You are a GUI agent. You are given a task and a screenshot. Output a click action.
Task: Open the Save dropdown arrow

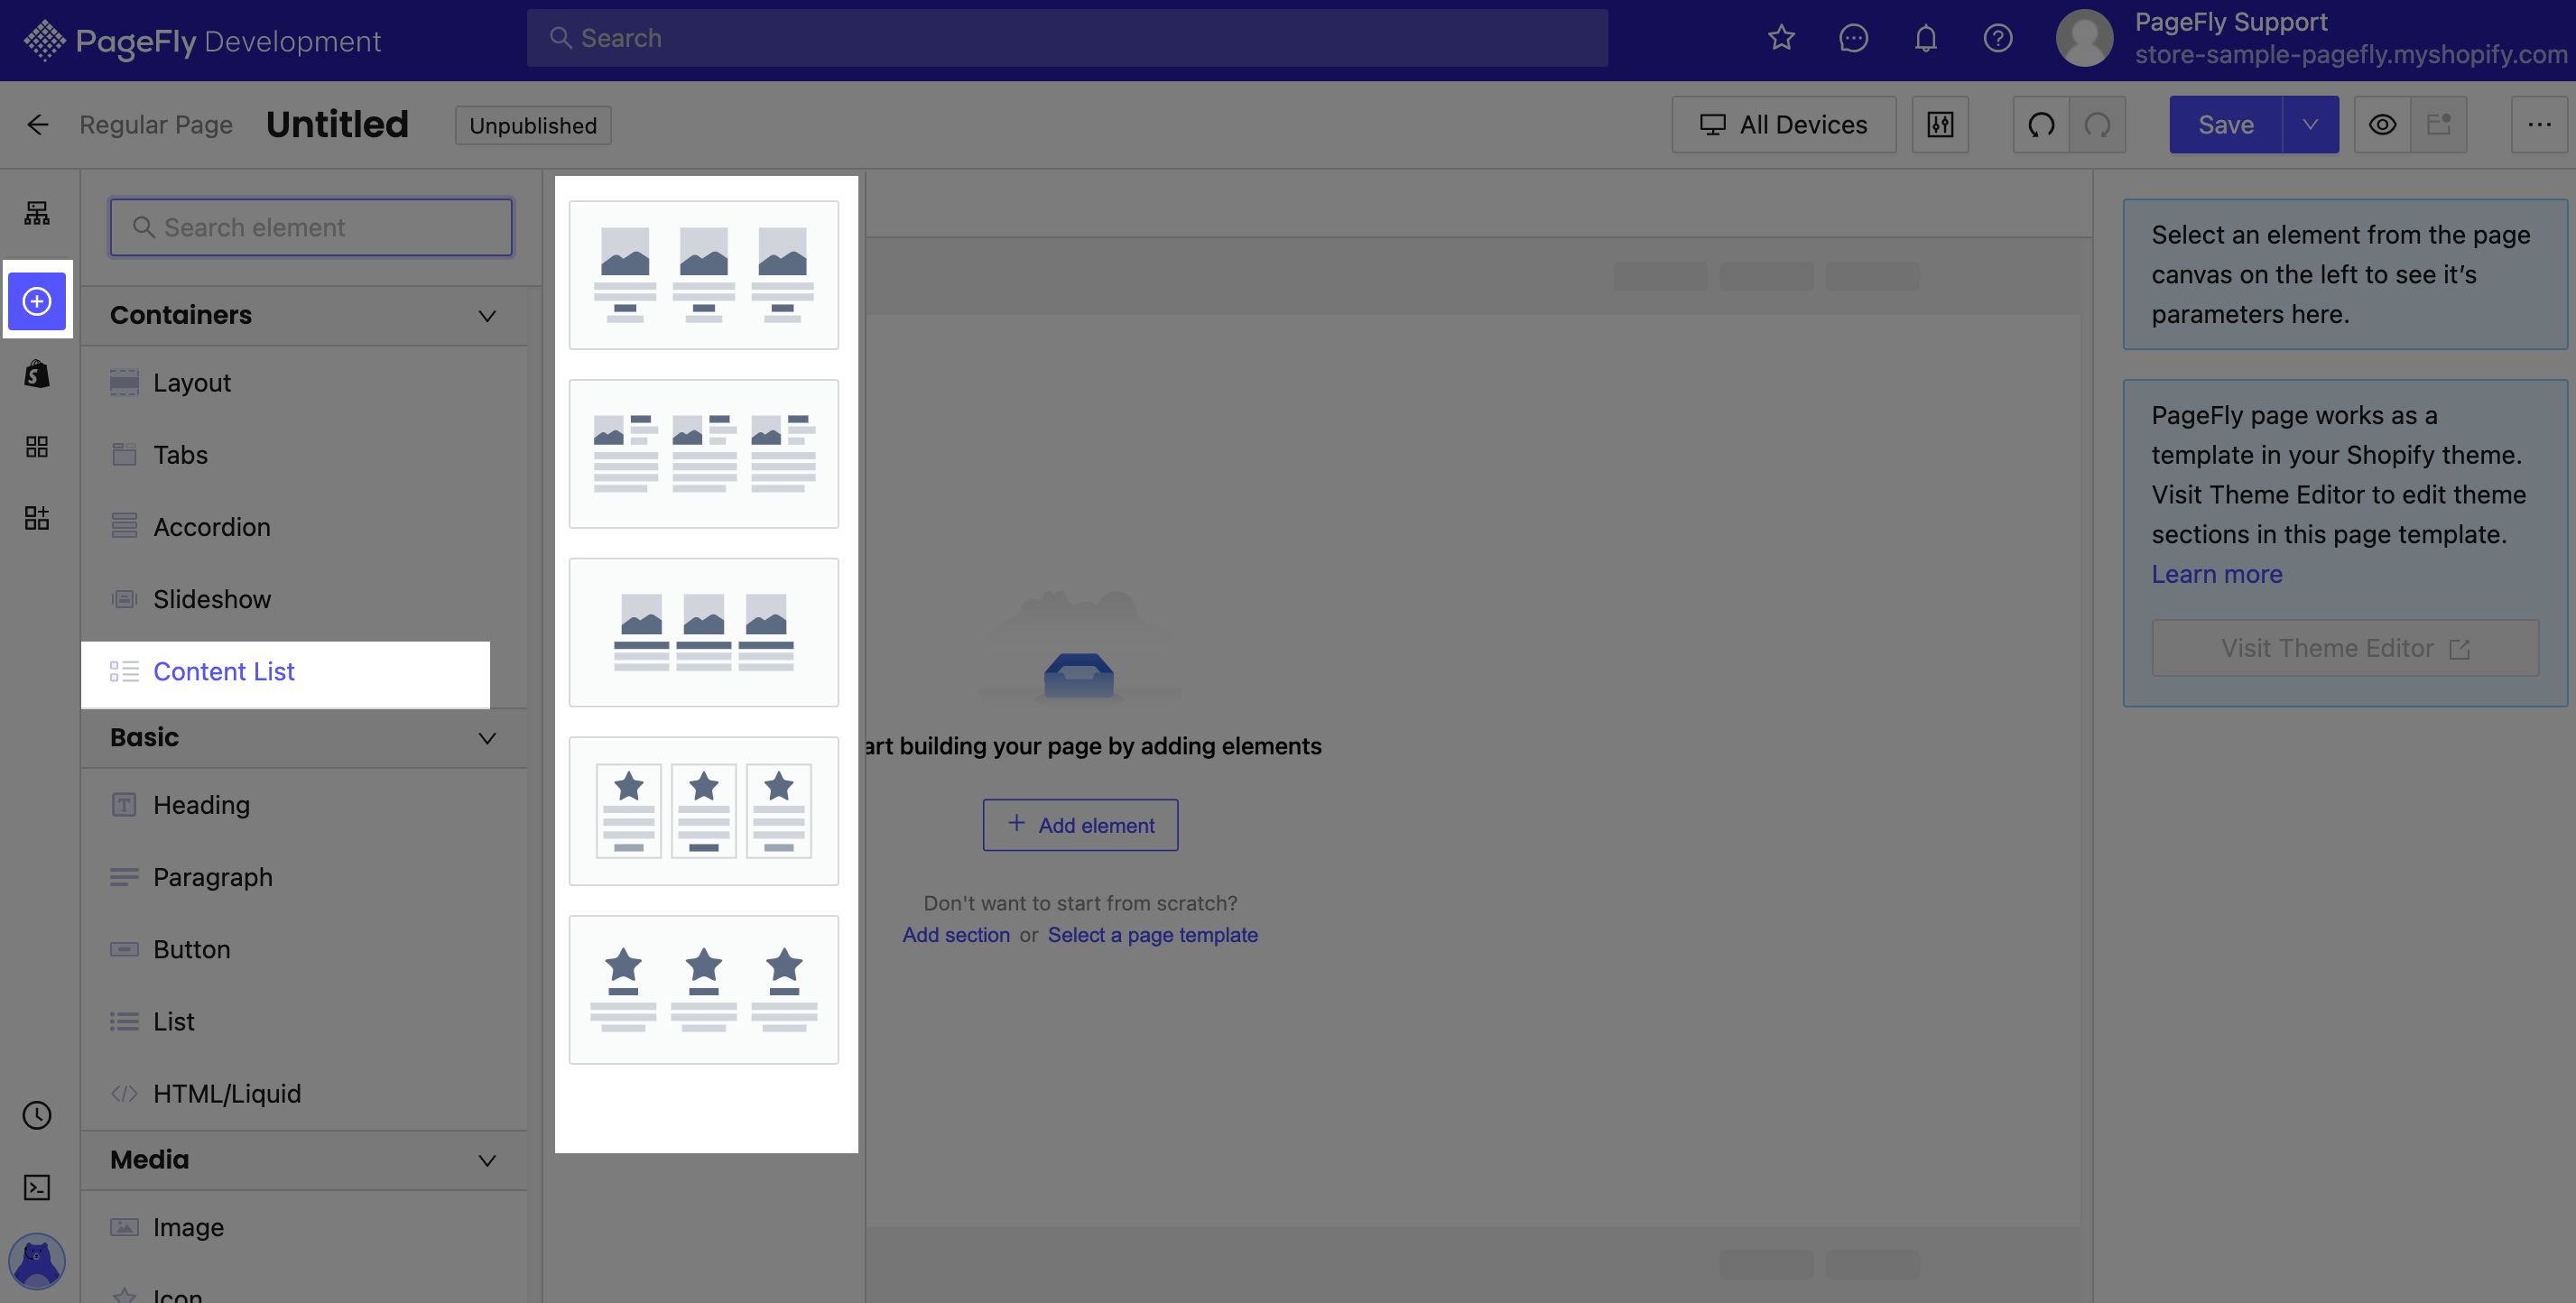pos(2310,125)
